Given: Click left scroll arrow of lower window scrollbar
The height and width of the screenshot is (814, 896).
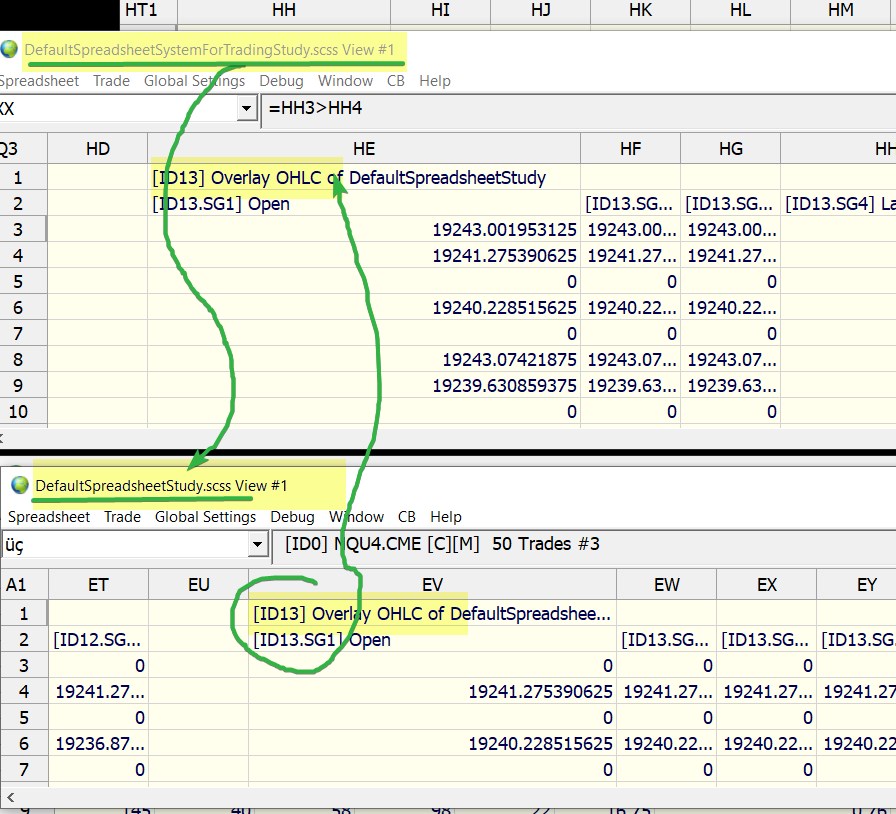Looking at the screenshot, I should coord(10,796).
